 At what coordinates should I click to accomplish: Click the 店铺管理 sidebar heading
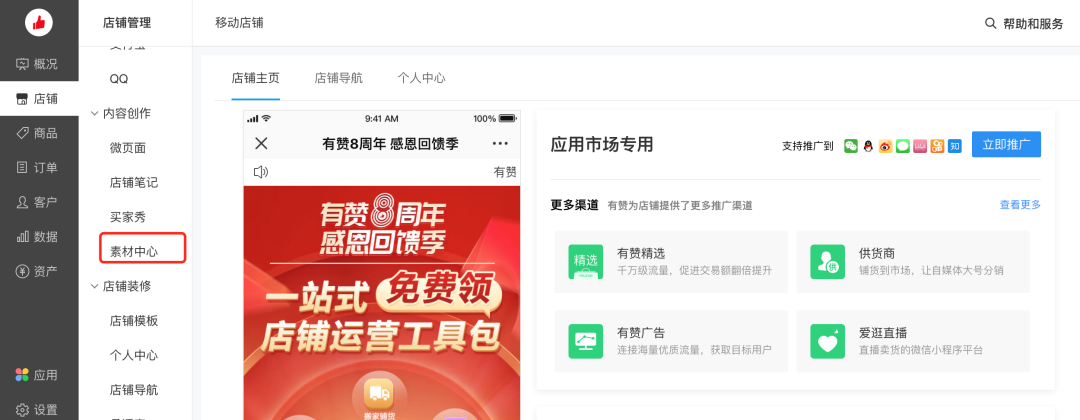(127, 23)
